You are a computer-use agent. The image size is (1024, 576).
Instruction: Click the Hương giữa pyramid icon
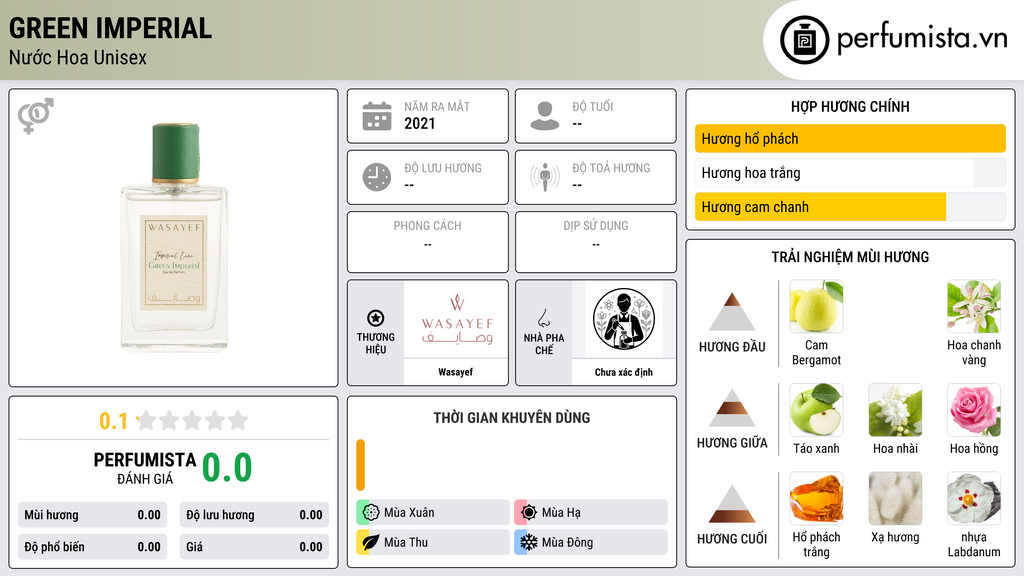point(732,408)
